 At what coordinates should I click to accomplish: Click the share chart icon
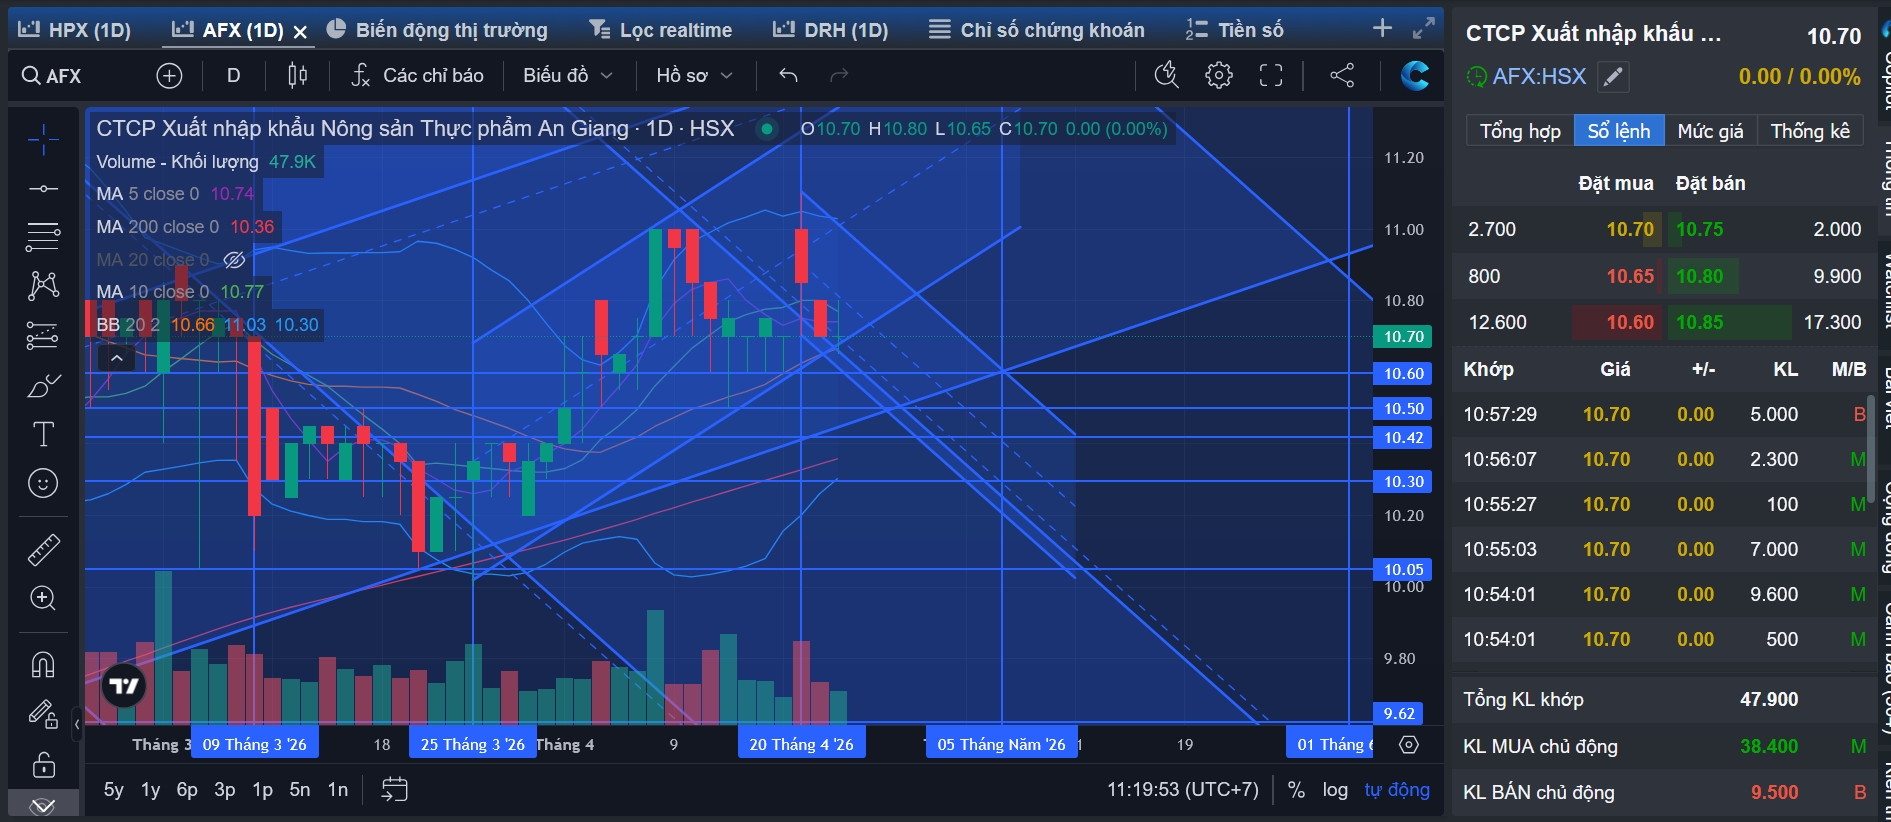click(x=1342, y=75)
